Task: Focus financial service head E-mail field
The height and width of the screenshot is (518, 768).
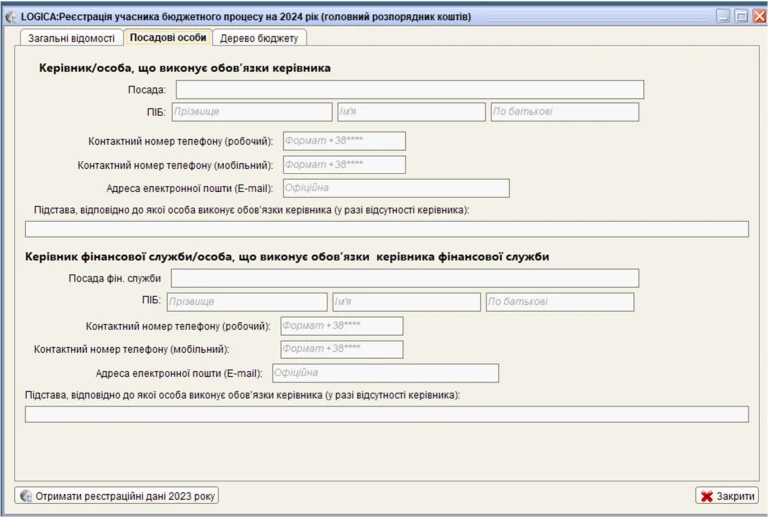Action: pyautogui.click(x=384, y=373)
